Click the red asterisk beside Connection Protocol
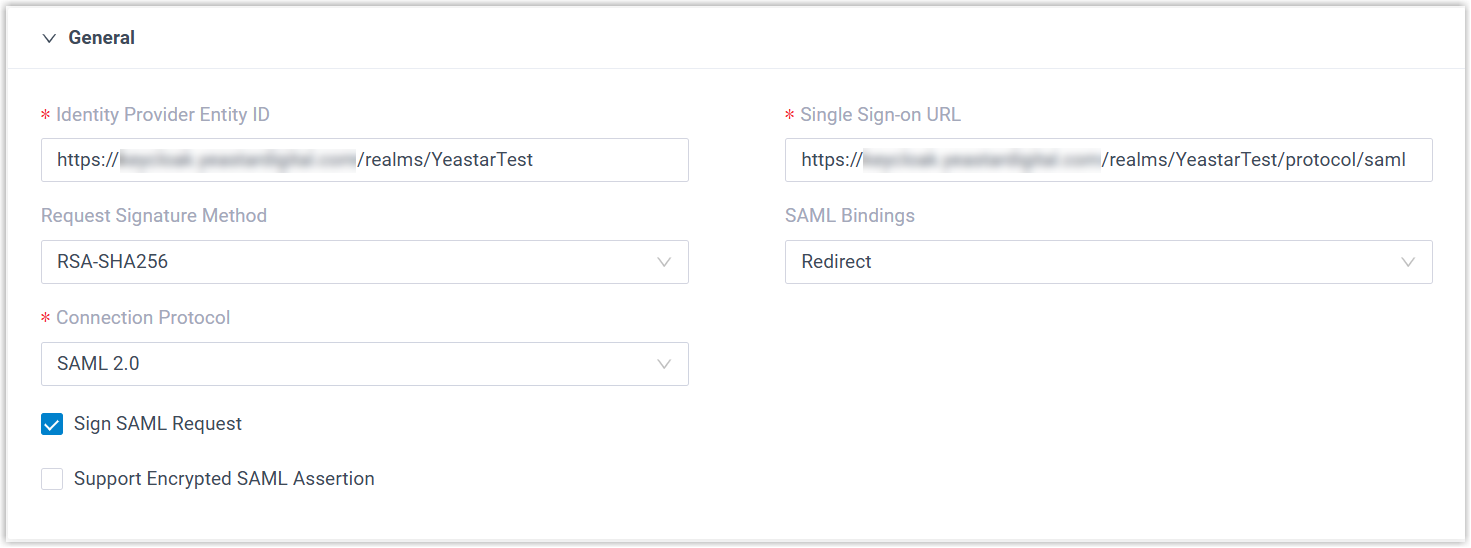The width and height of the screenshot is (1471, 548). pos(45,319)
